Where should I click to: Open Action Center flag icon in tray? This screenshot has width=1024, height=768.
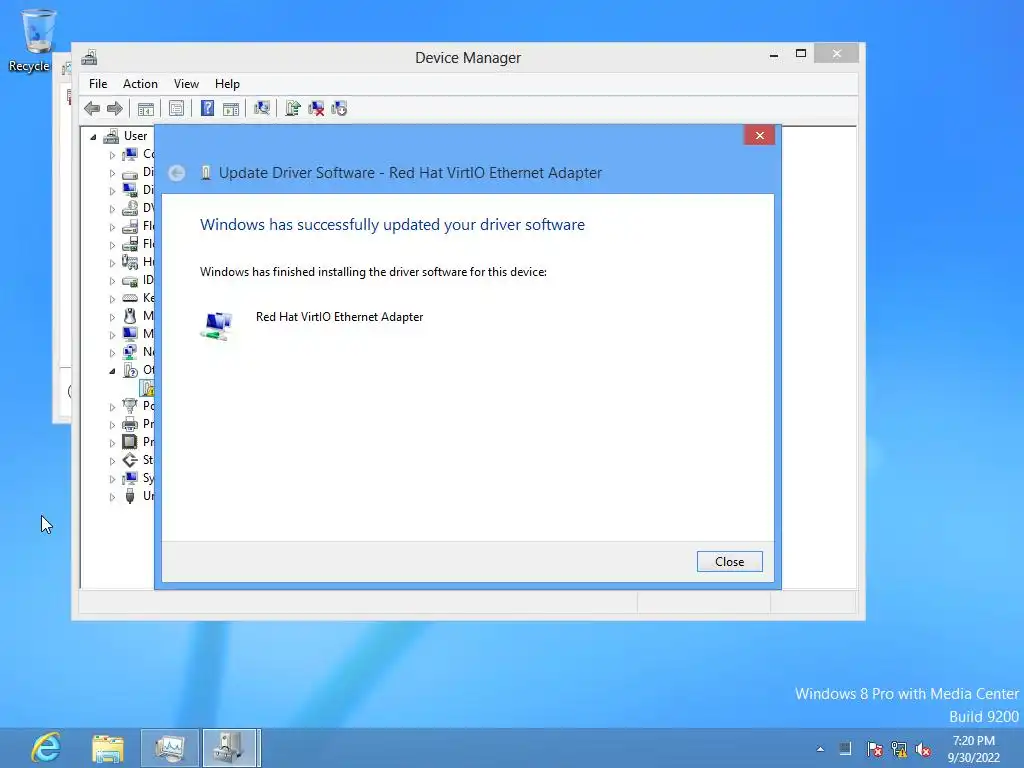click(874, 749)
